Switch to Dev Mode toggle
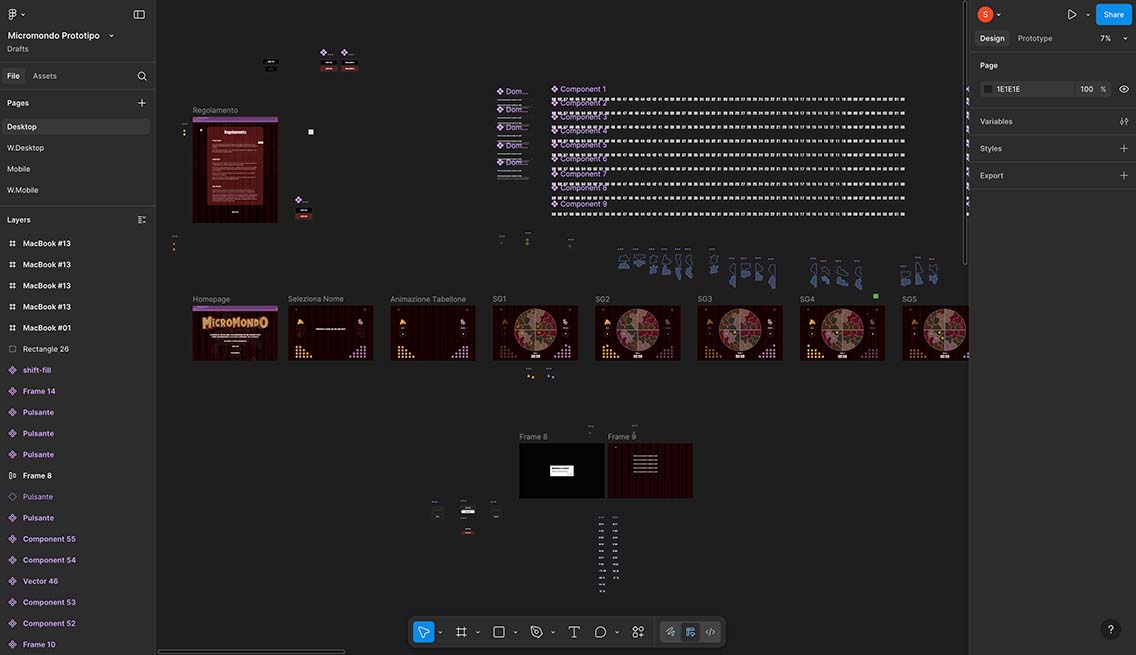Viewport: 1136px width, 655px height. pos(710,632)
